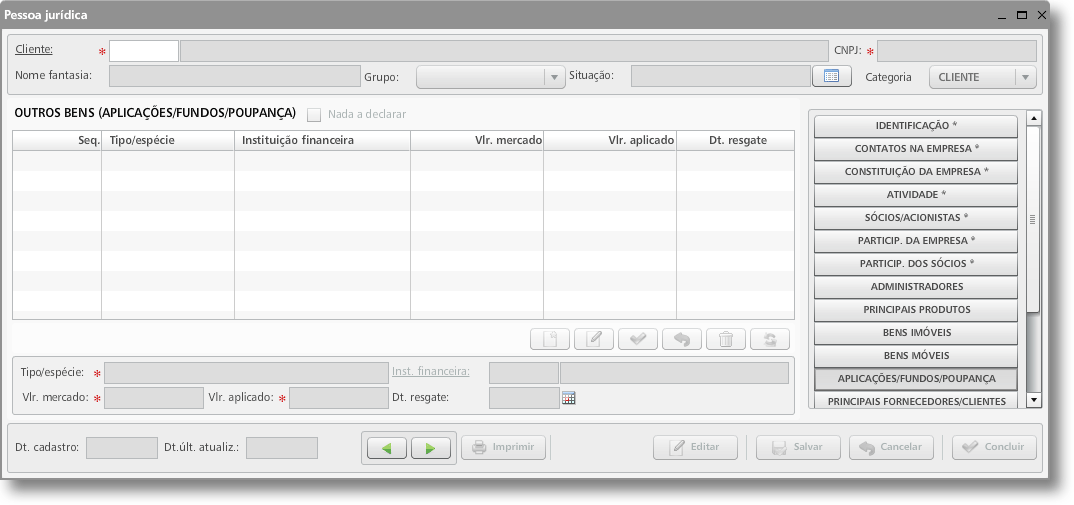The image size is (1074, 505).
Task: Open the Situação table lookup icon
Action: tap(832, 76)
